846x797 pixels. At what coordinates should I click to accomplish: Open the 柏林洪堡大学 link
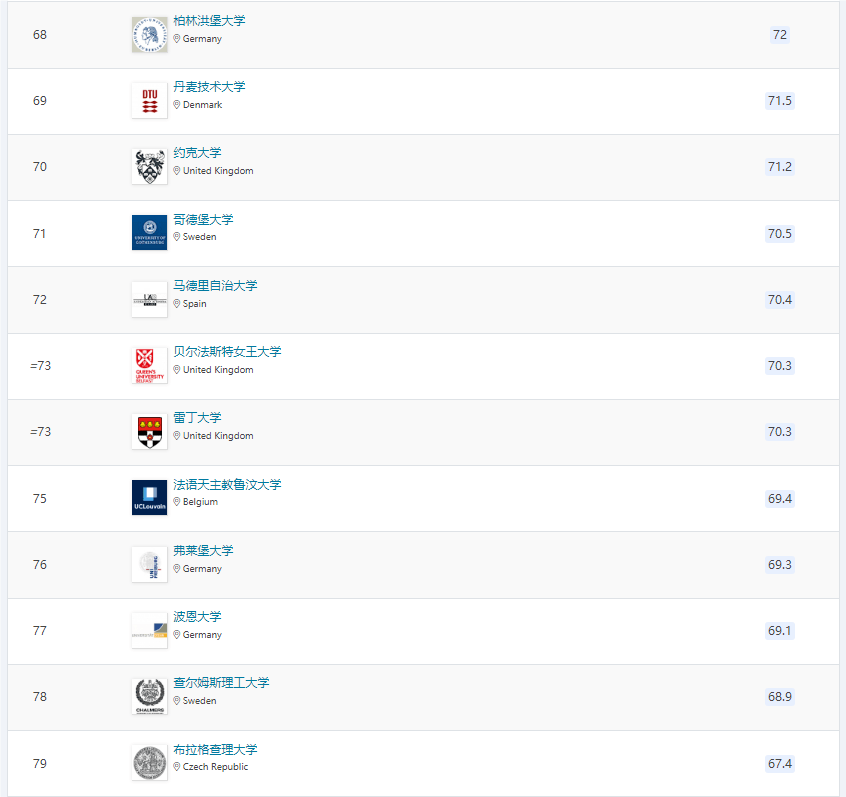[x=209, y=21]
